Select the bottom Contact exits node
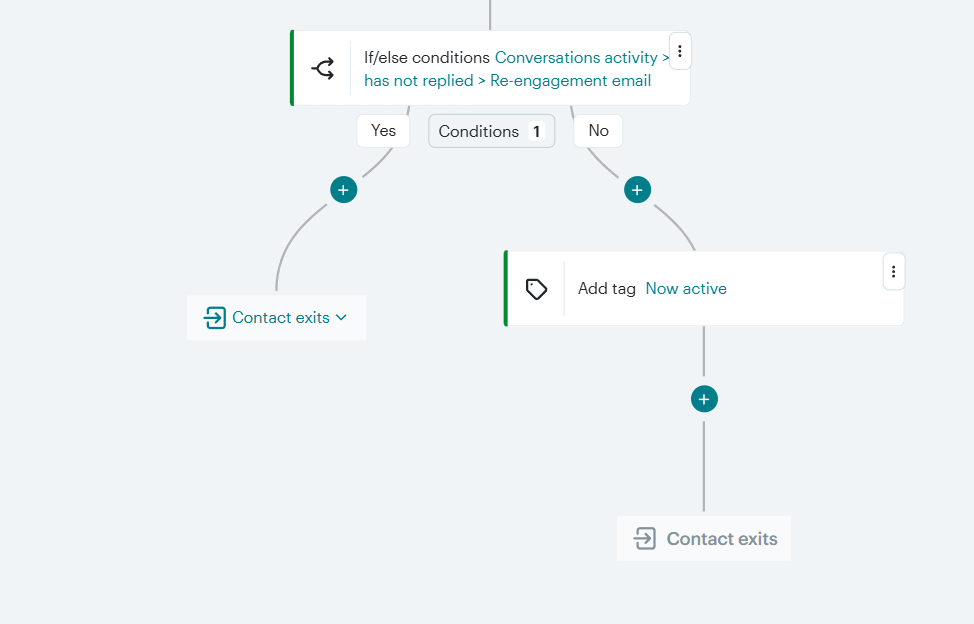 704,538
